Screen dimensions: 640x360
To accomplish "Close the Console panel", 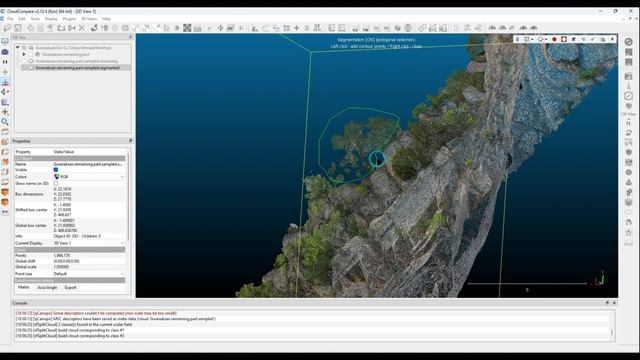I will click(x=614, y=303).
